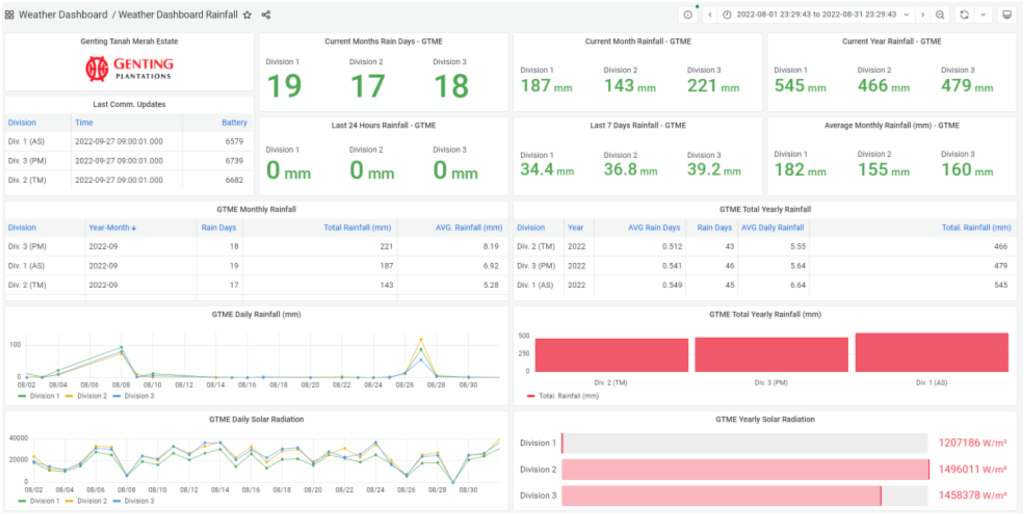
Task: Open GTME Monthly Rainfall panel title menu
Action: pos(256,209)
